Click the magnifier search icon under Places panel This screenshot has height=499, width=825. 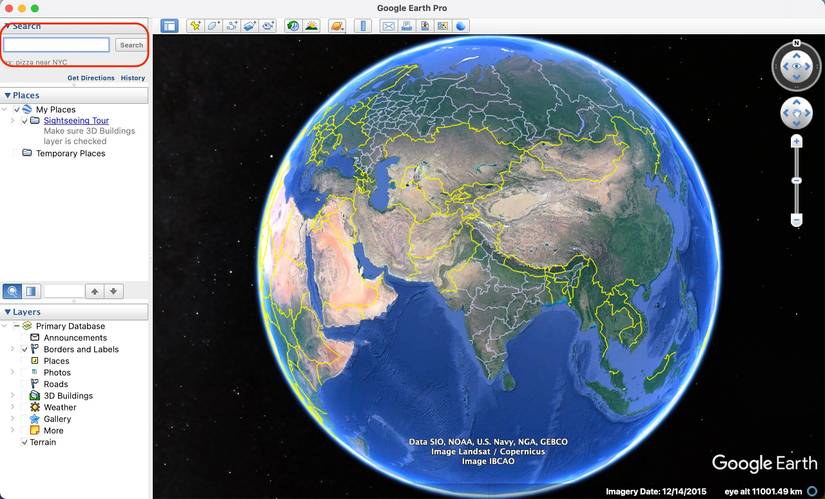pyautogui.click(x=13, y=291)
